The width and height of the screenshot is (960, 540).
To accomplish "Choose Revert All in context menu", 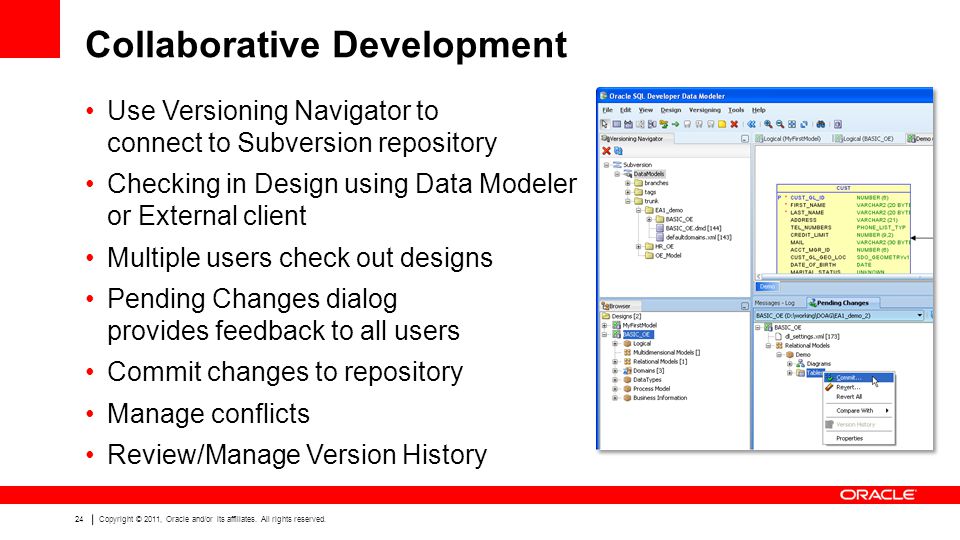I will 859,397.
